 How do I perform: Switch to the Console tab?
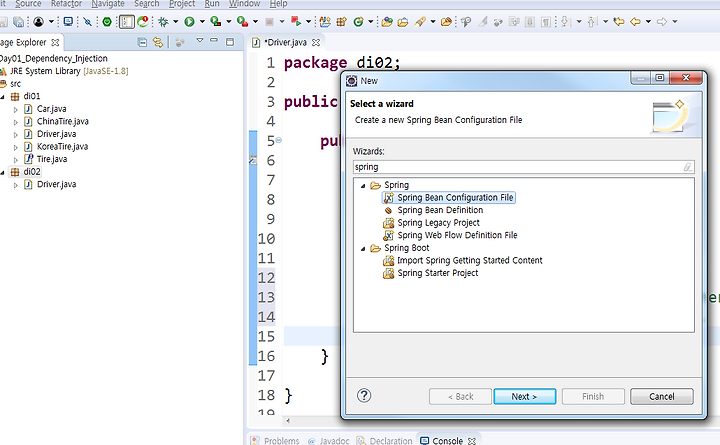(448, 440)
